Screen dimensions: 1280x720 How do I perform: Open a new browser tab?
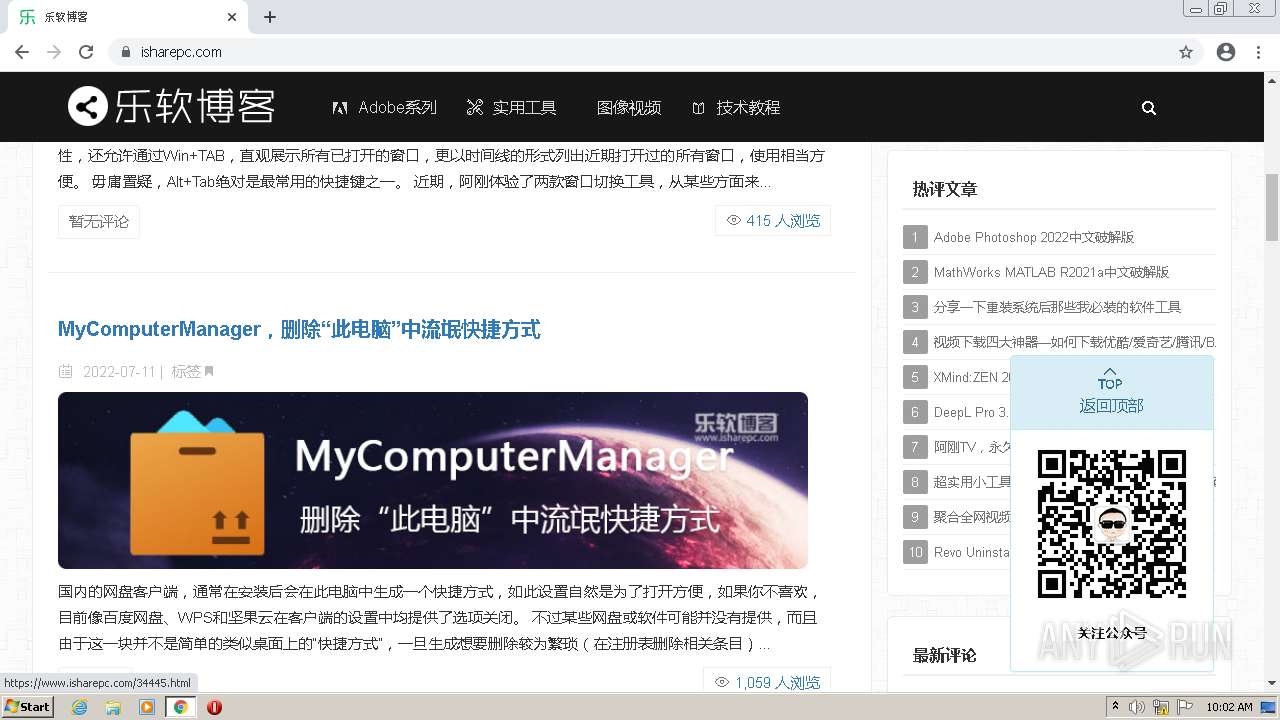[270, 17]
